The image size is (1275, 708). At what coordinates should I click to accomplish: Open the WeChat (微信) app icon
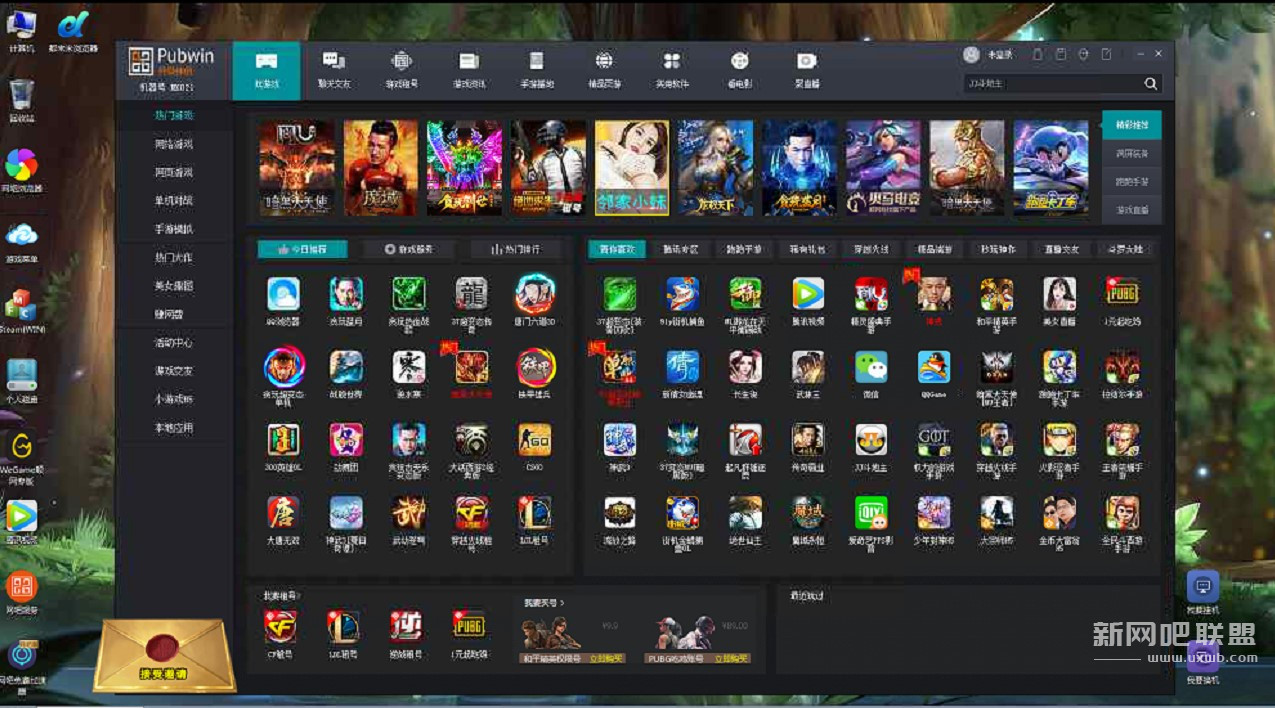(x=871, y=366)
